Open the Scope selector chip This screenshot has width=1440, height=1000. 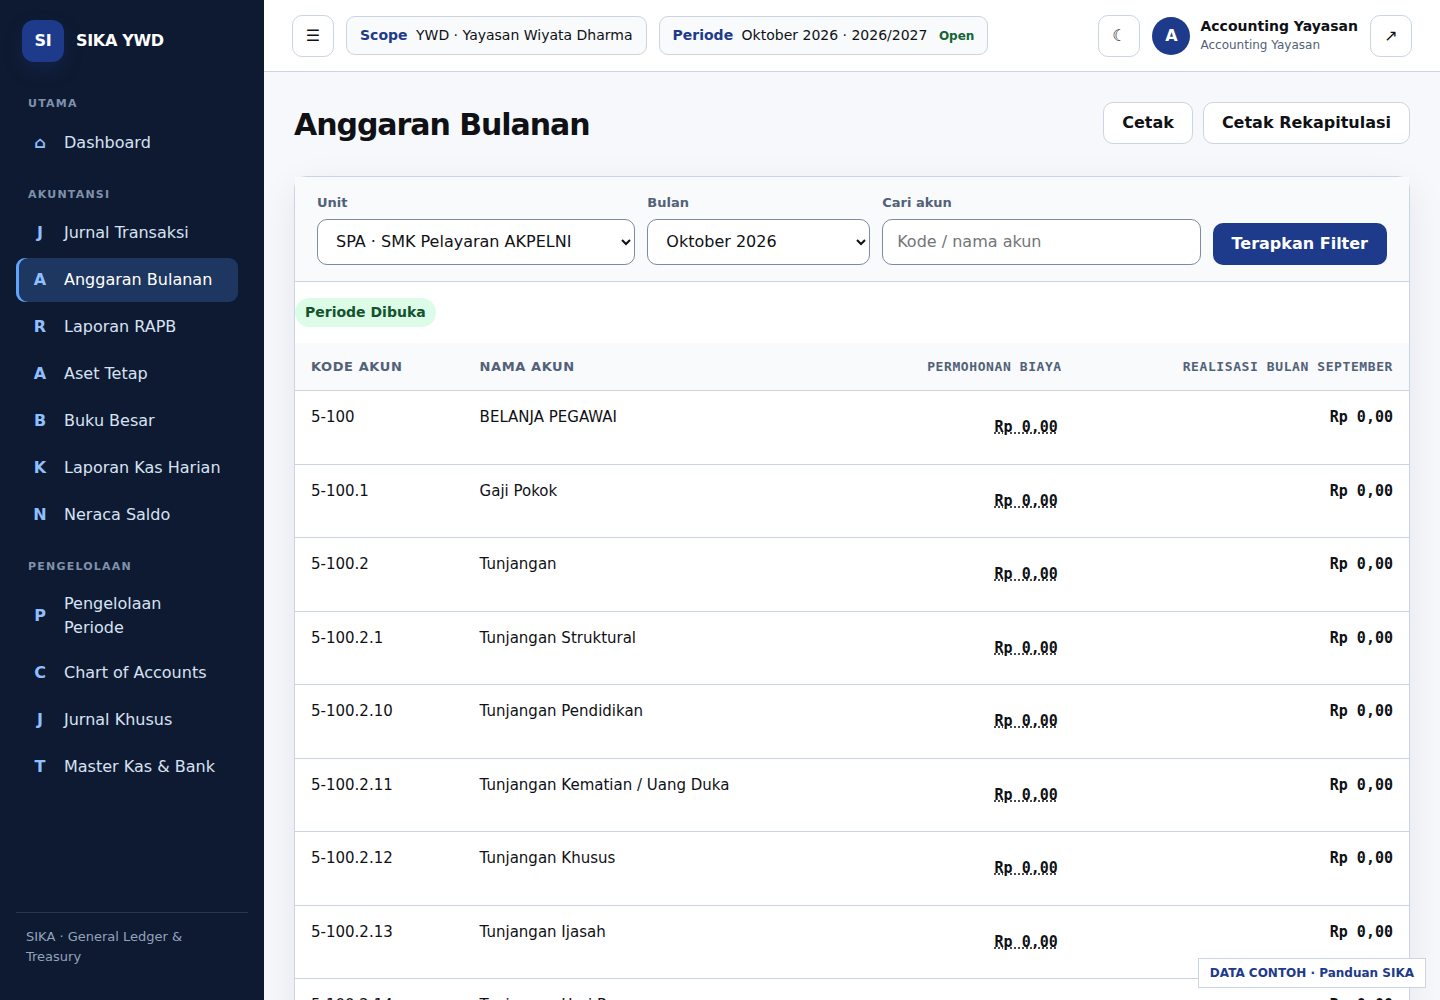[x=496, y=36]
